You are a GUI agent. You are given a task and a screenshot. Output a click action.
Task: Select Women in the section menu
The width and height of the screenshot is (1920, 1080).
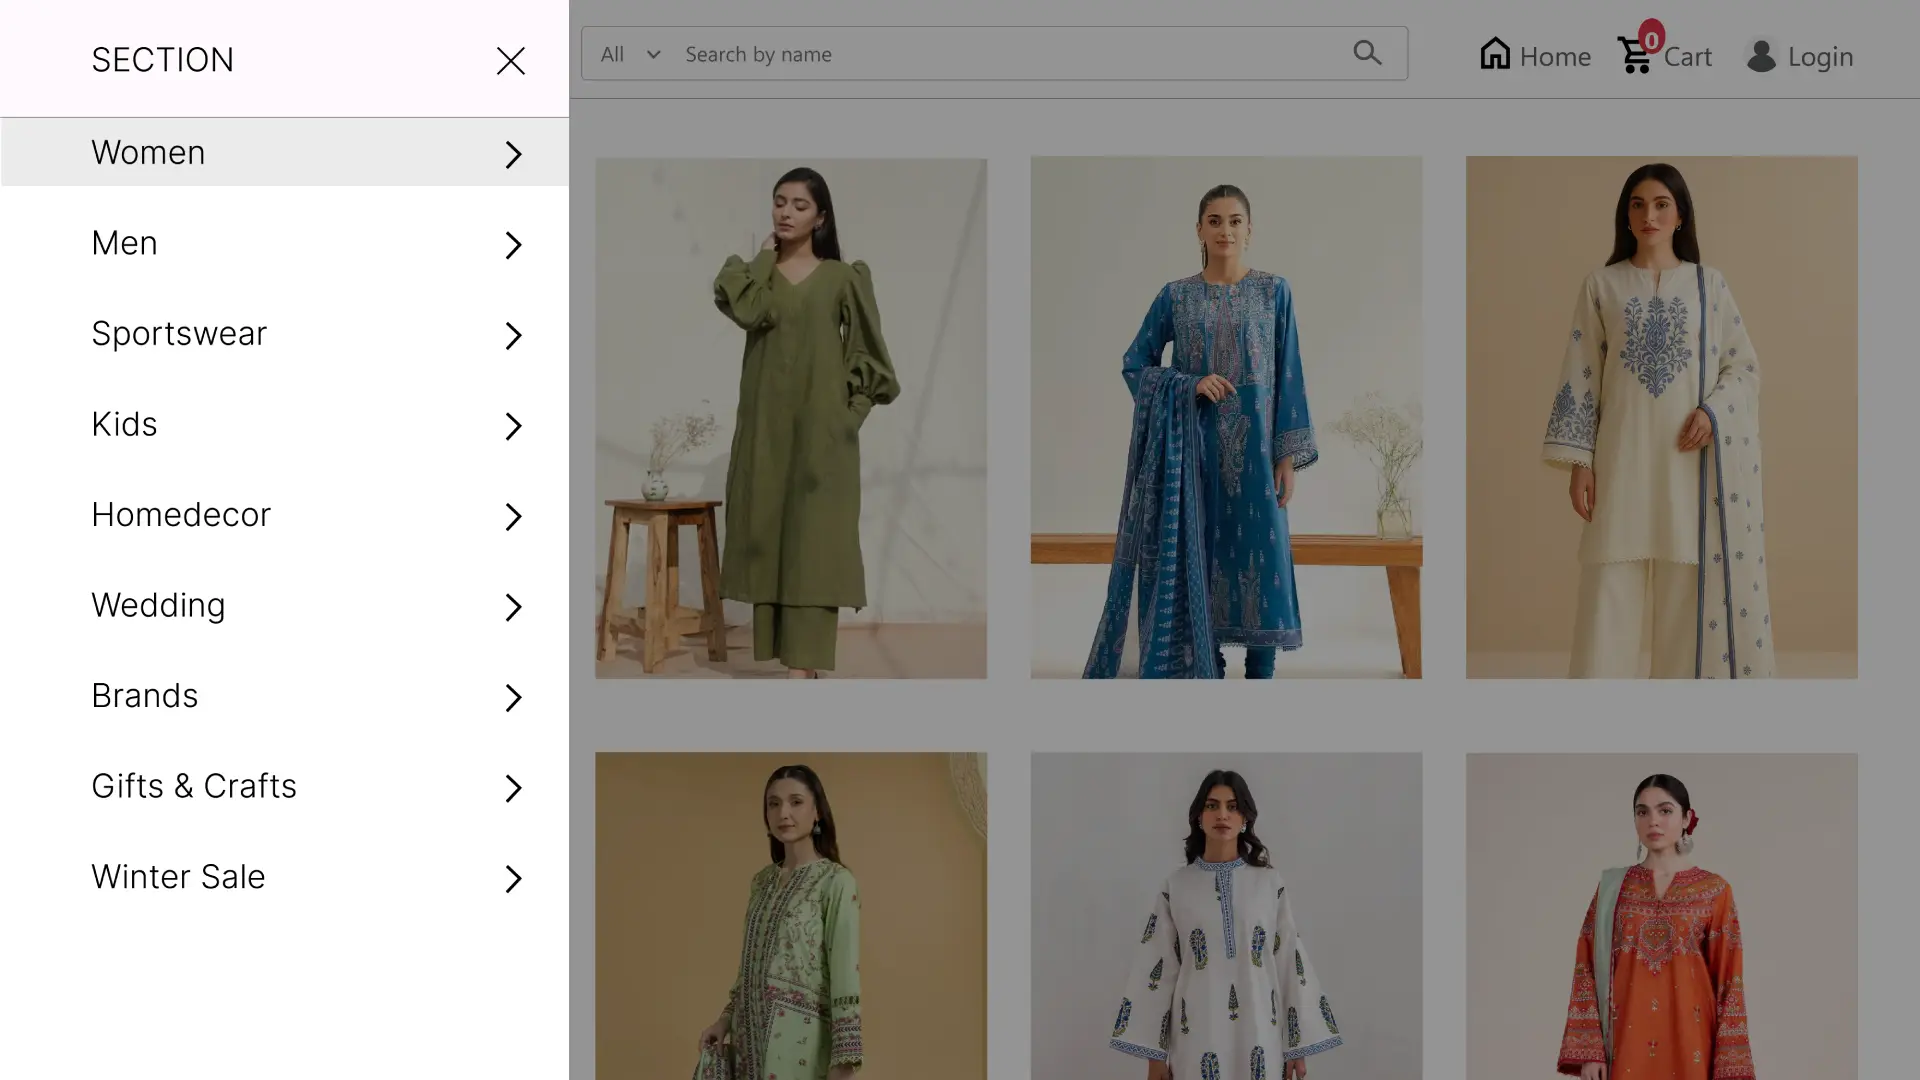click(x=148, y=152)
